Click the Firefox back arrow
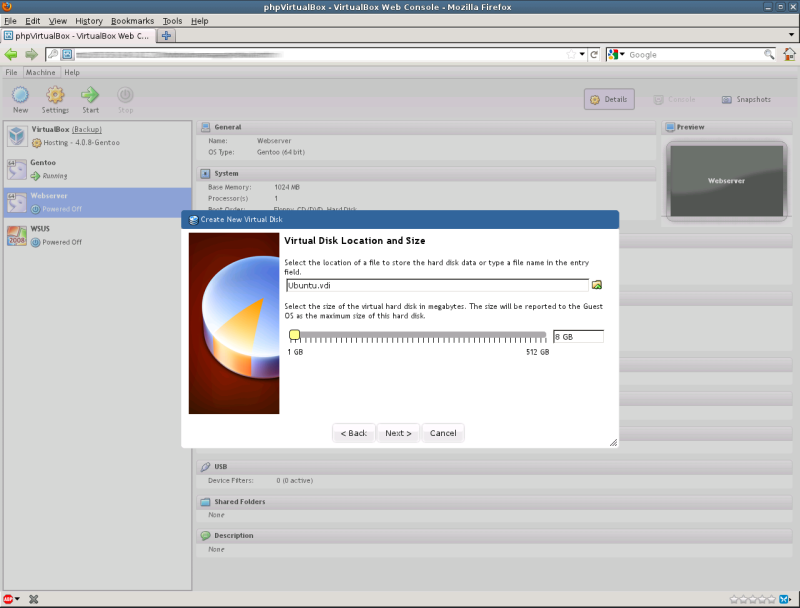Viewport: 800px width, 608px height. [x=11, y=54]
